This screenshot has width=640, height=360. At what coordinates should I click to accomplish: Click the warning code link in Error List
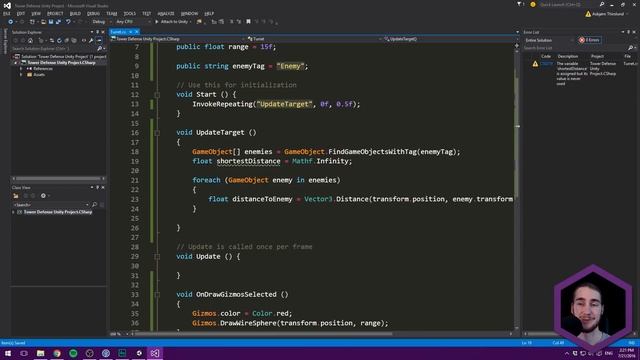pos(547,64)
